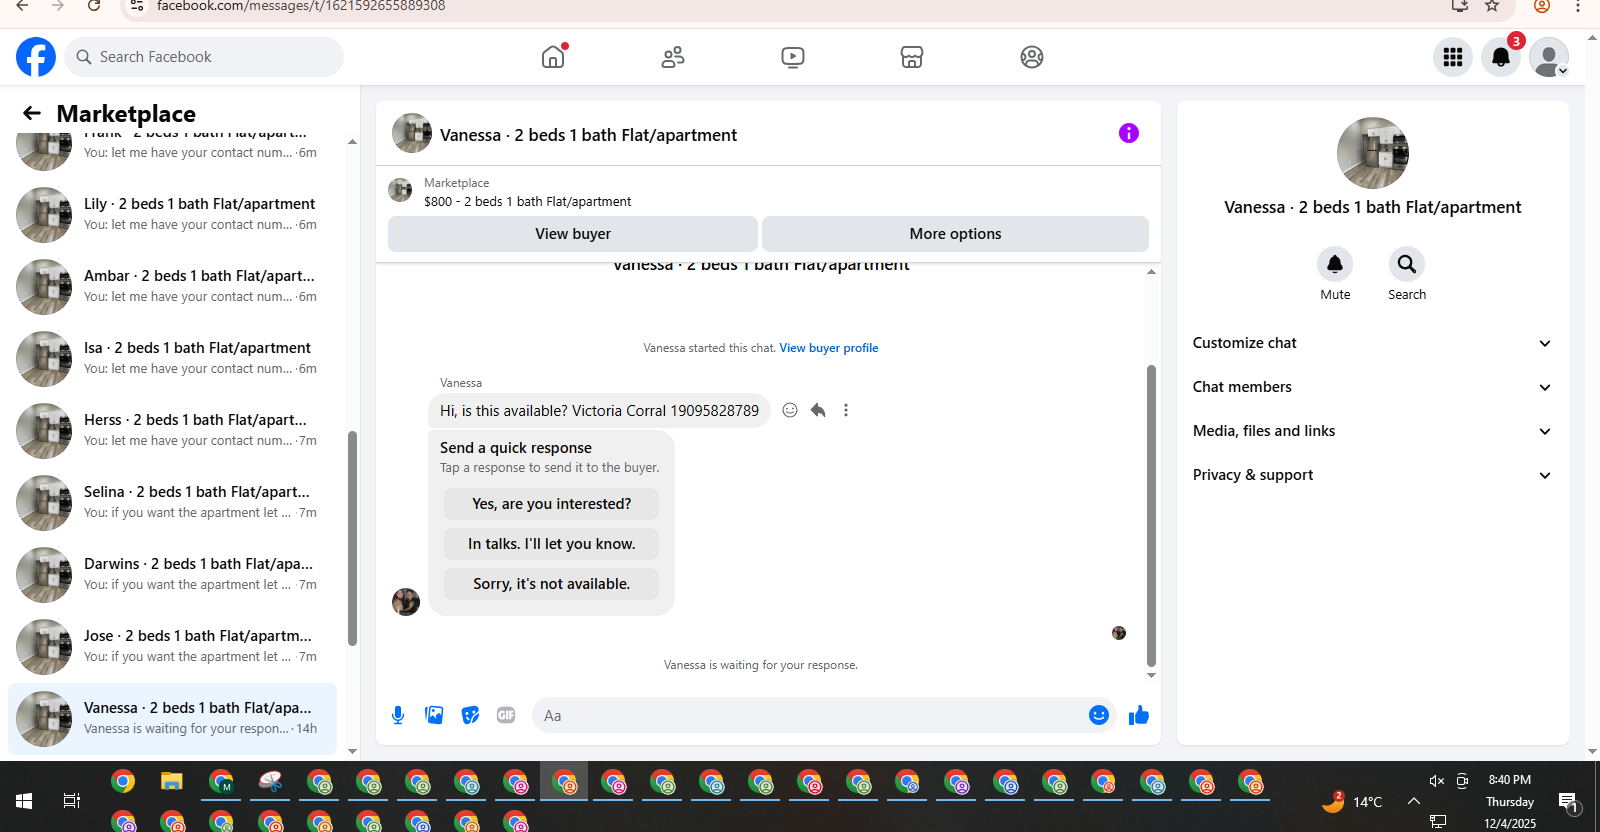Click the Search Facebook field
Viewport: 1600px width, 832px height.
(x=204, y=57)
